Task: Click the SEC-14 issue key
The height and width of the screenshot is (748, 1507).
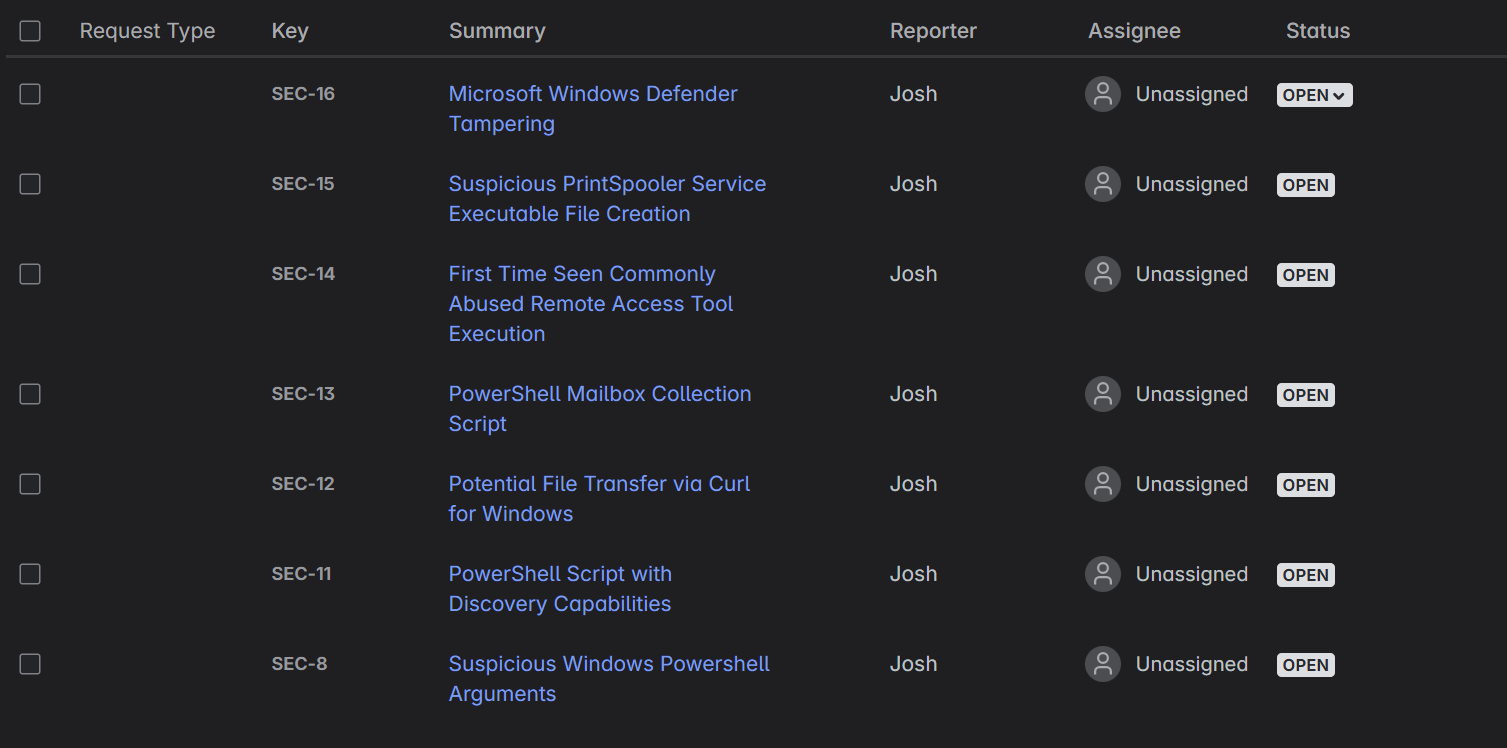Action: coord(303,274)
